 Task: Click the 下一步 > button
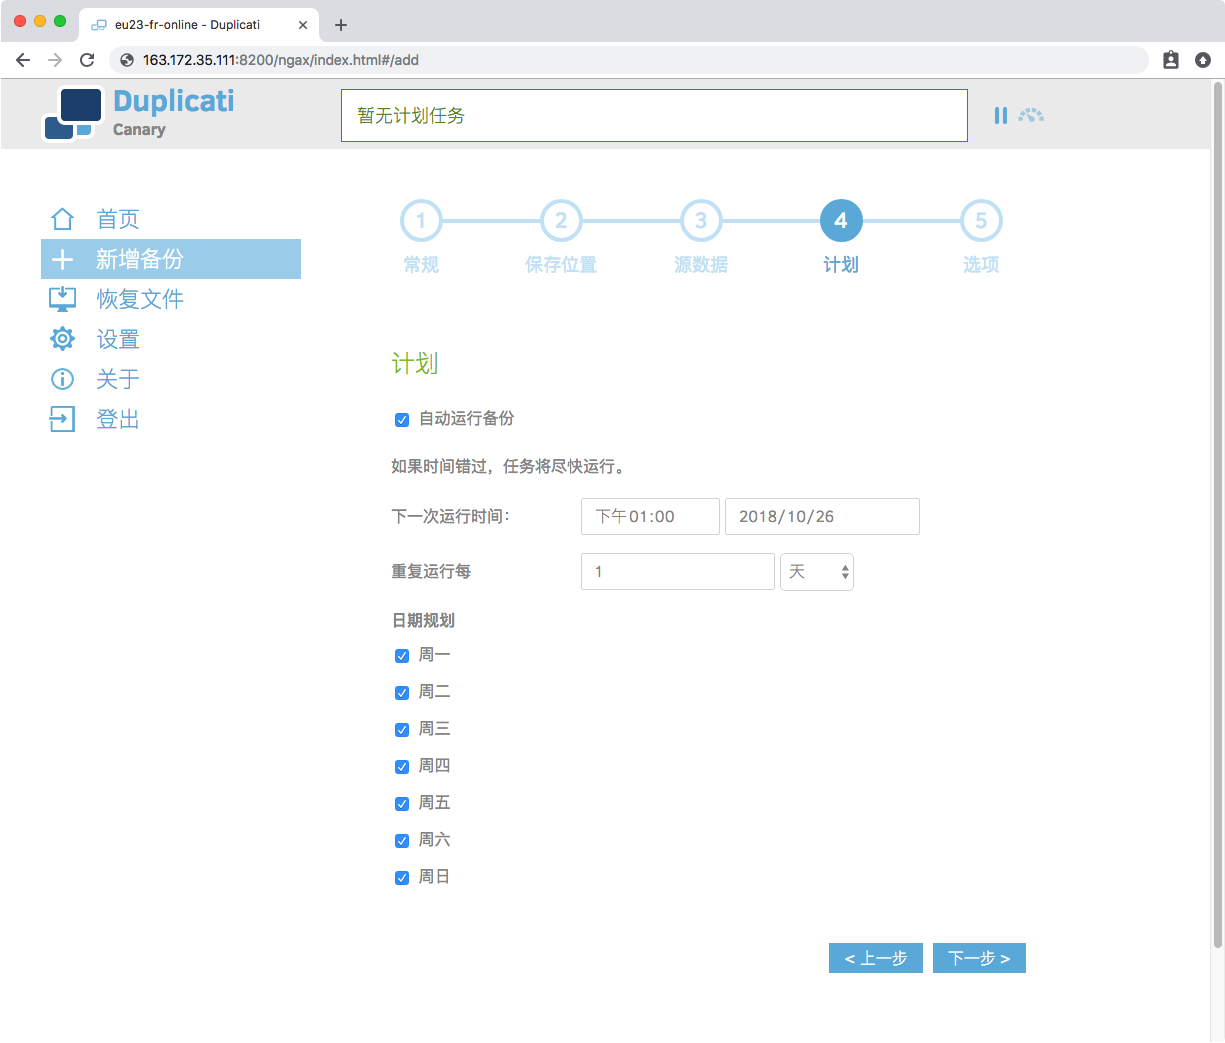pos(979,958)
